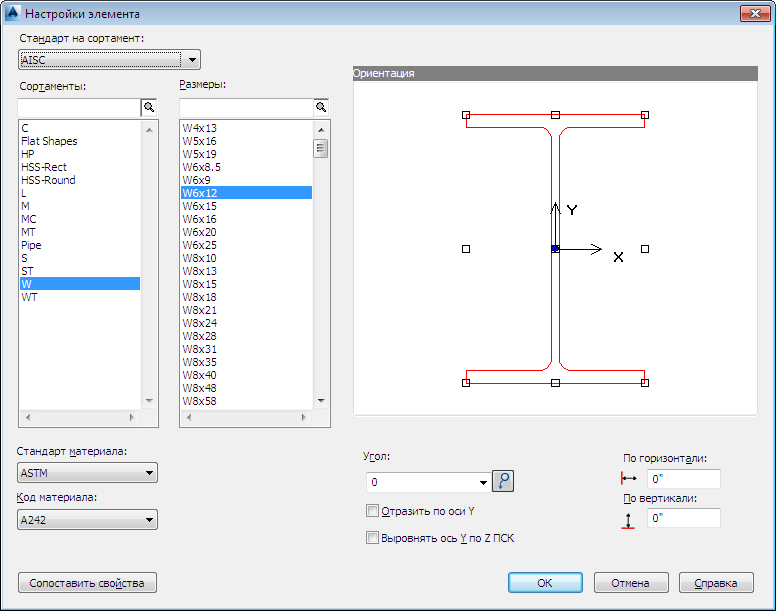Viewport: 776px width, 611px height.
Task: Open the Код материала A242 dropdown
Action: (x=87, y=520)
